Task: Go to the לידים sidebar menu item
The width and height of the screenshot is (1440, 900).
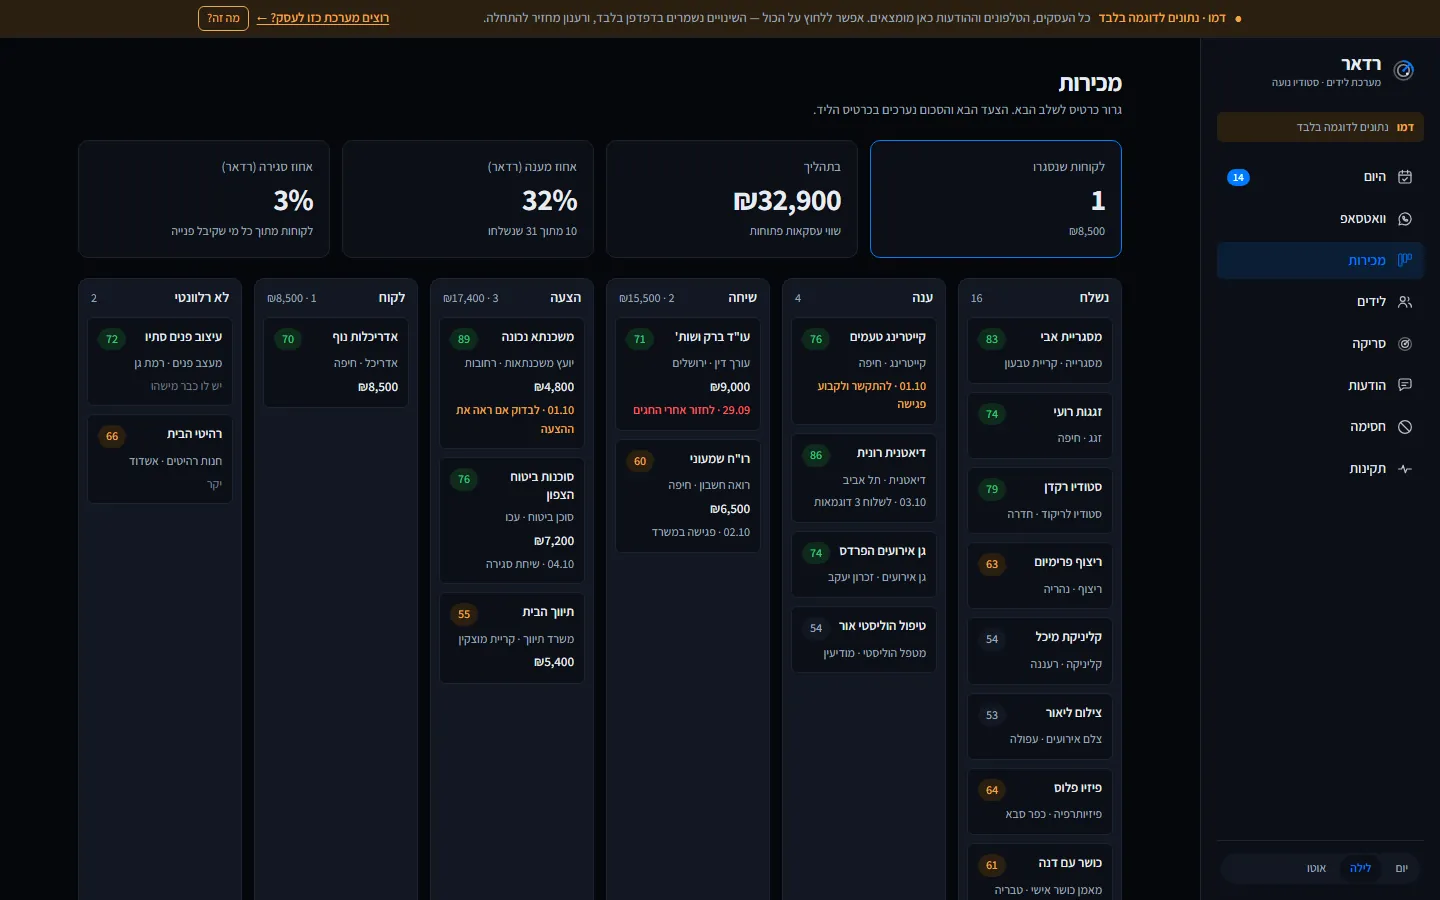Action: [x=1320, y=302]
